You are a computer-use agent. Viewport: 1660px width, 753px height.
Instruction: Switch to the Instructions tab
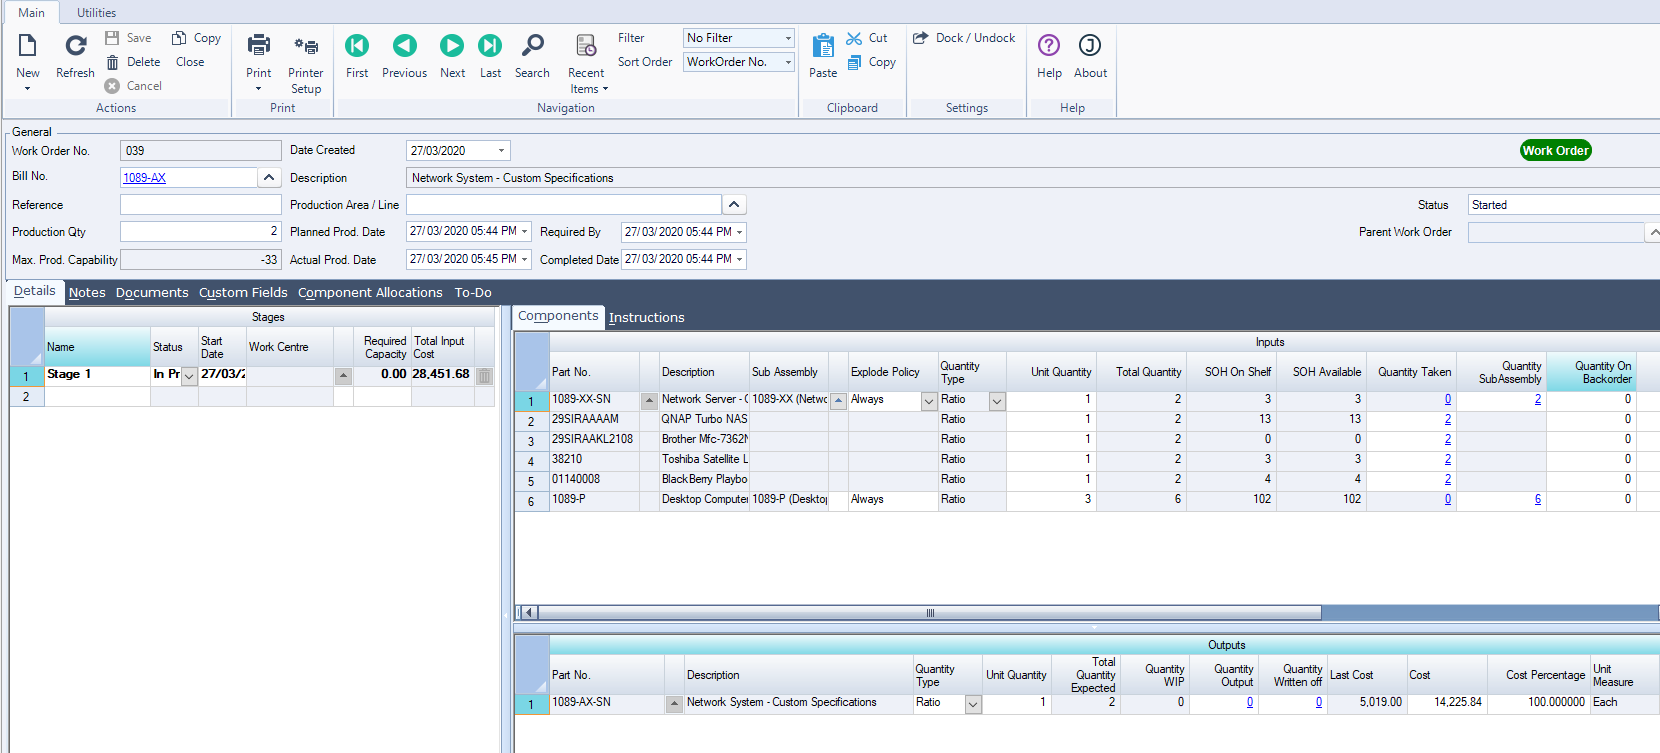click(x=646, y=318)
